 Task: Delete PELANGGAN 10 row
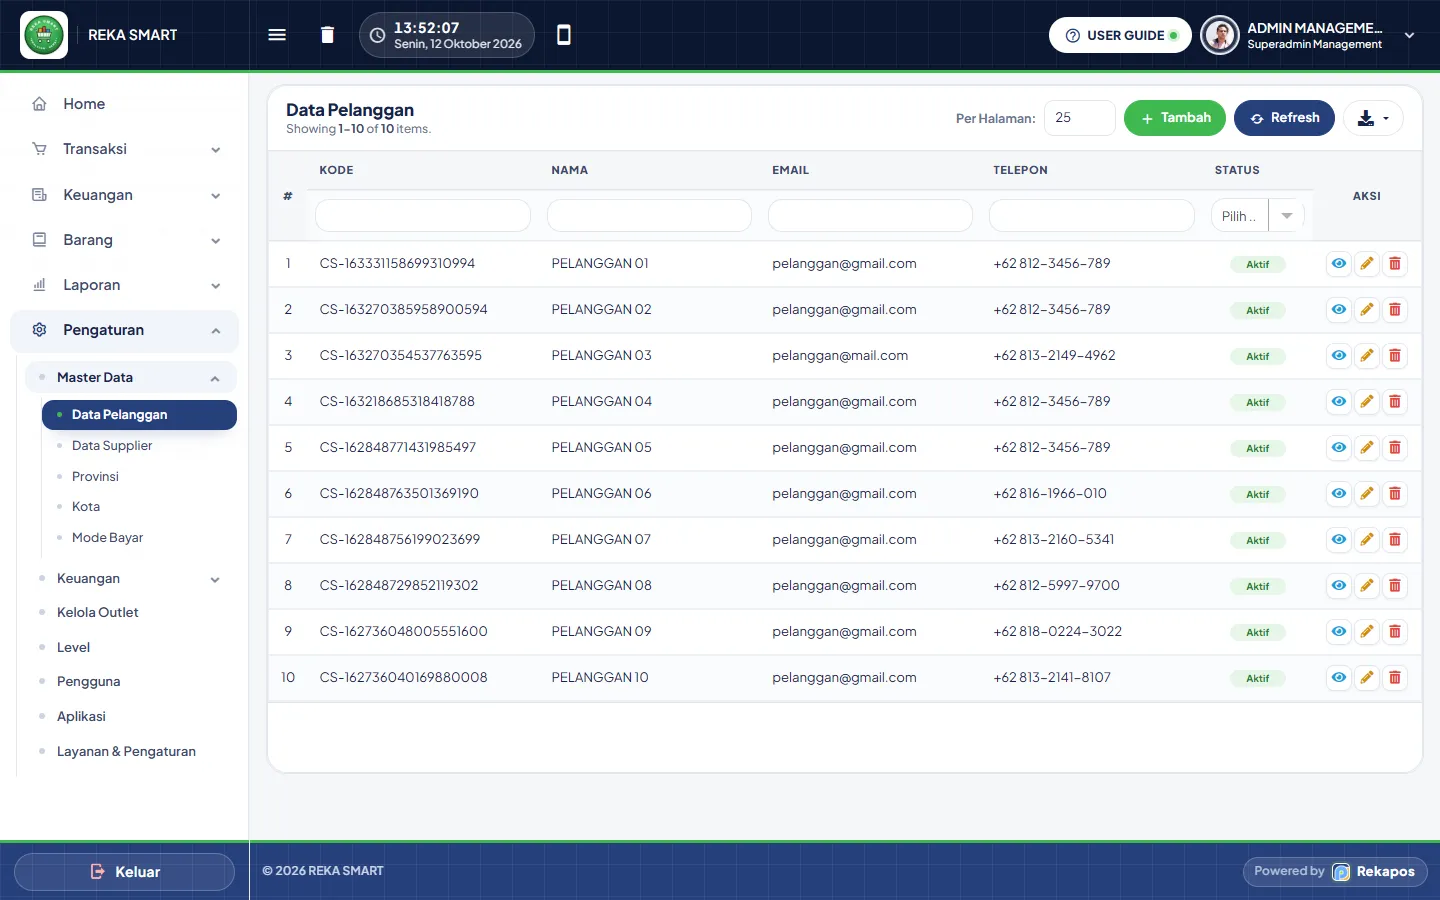[x=1395, y=678]
